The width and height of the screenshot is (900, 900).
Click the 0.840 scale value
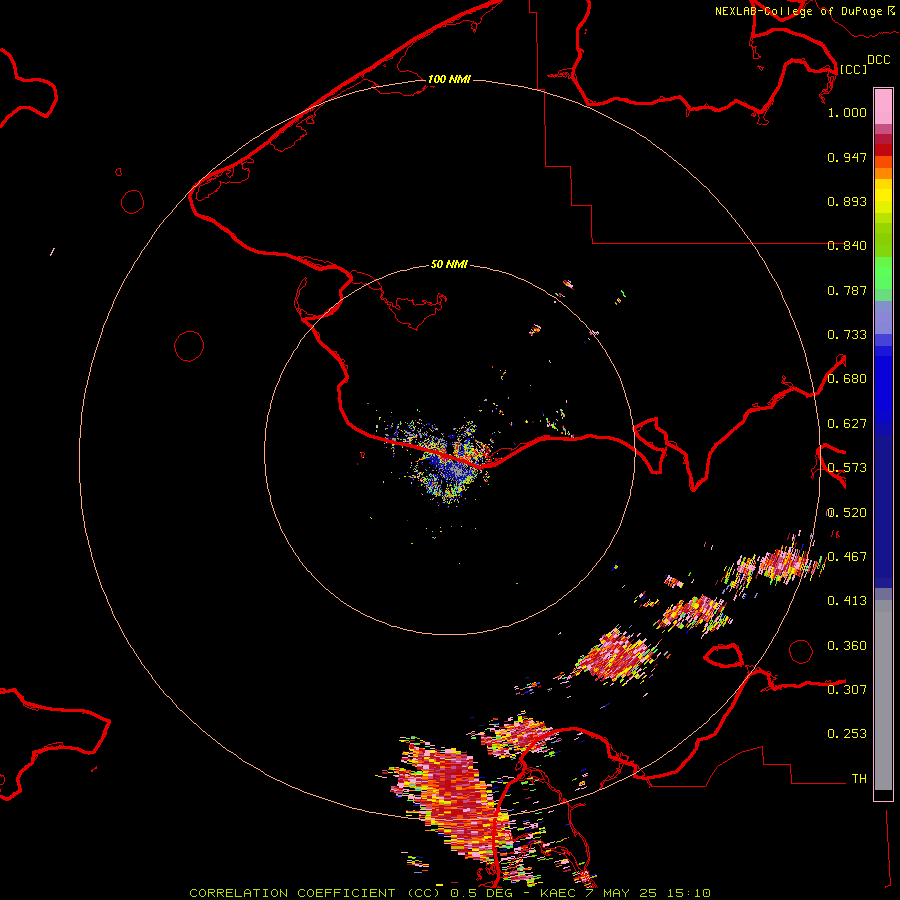pos(847,246)
